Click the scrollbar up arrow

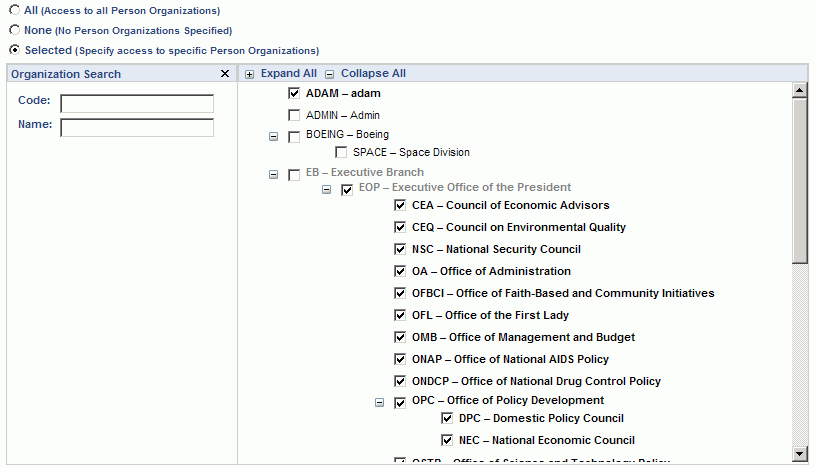pyautogui.click(x=799, y=90)
